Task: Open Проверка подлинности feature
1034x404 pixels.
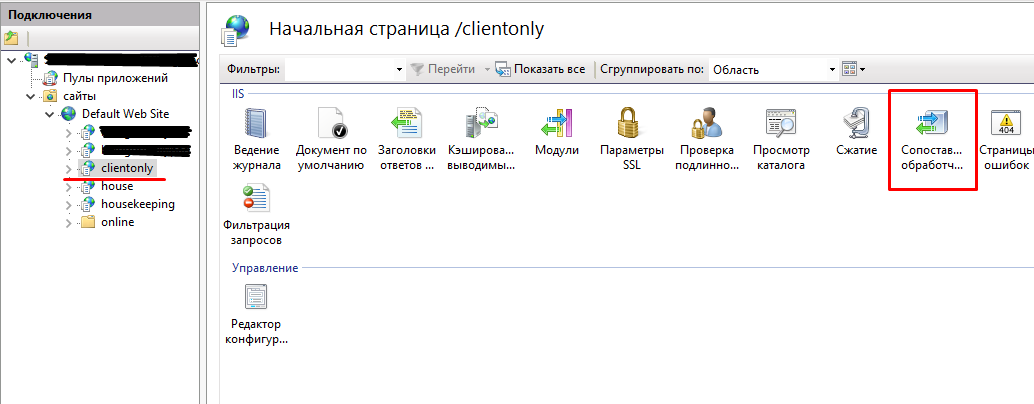Action: 706,139
